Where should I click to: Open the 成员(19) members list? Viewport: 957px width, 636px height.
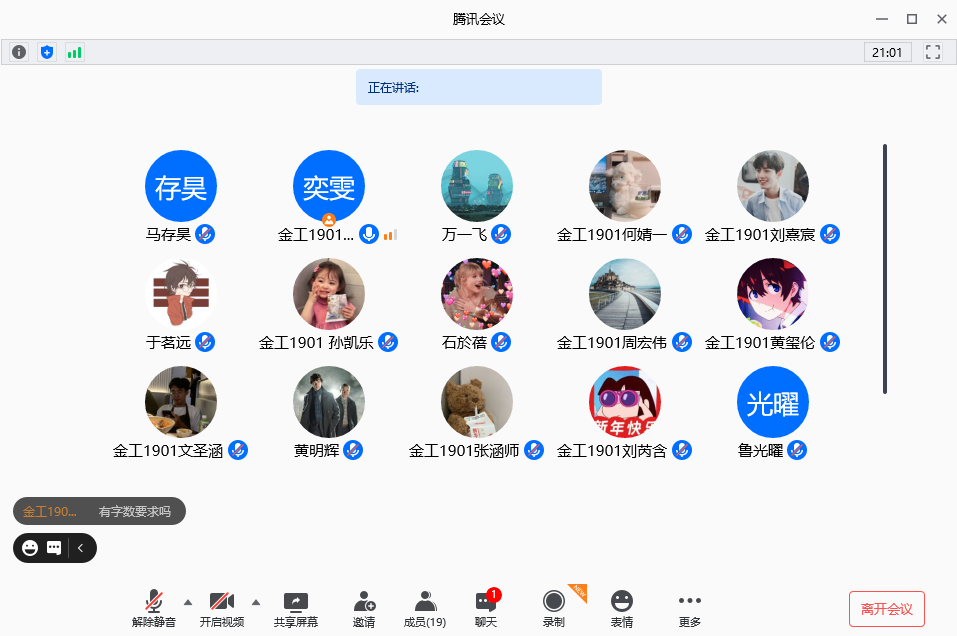[x=425, y=609]
